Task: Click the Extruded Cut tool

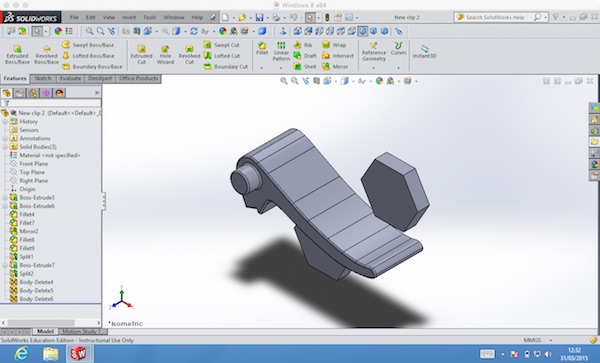Action: pos(141,54)
